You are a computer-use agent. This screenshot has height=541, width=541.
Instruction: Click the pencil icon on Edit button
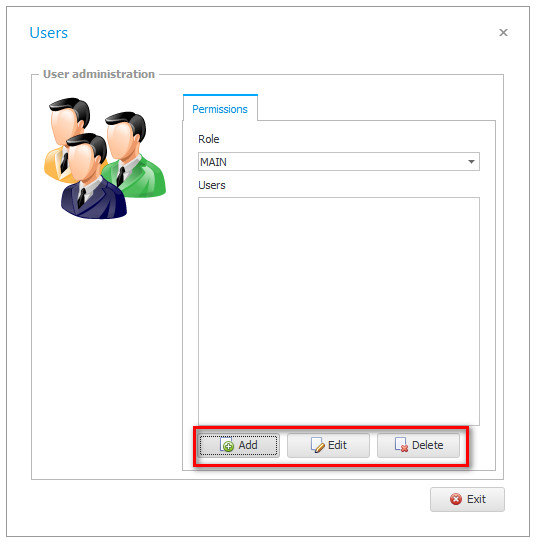click(317, 445)
